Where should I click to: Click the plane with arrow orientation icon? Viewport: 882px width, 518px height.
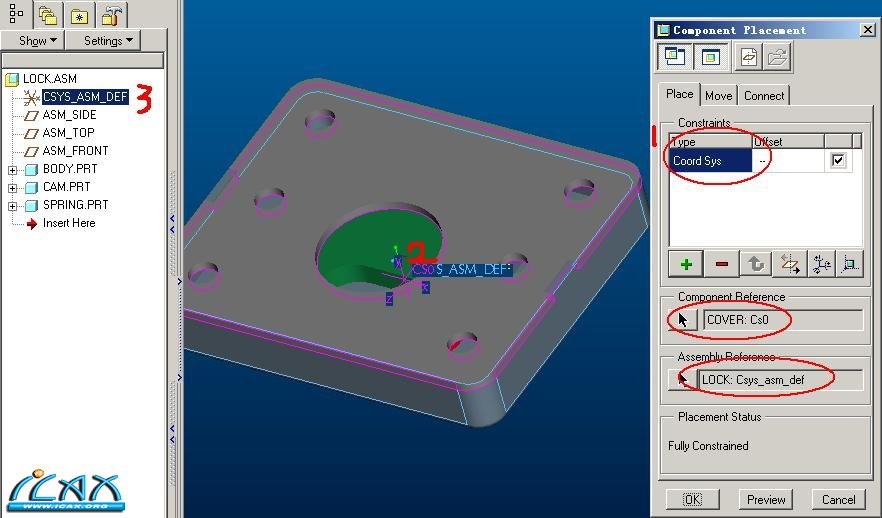(x=790, y=264)
